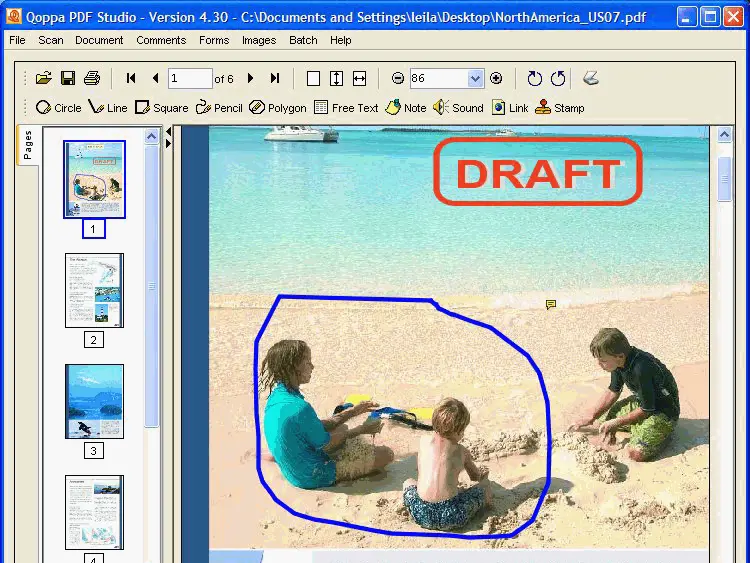Viewport: 750px width, 563px height.
Task: Select the Circle annotation tool
Action: [58, 108]
